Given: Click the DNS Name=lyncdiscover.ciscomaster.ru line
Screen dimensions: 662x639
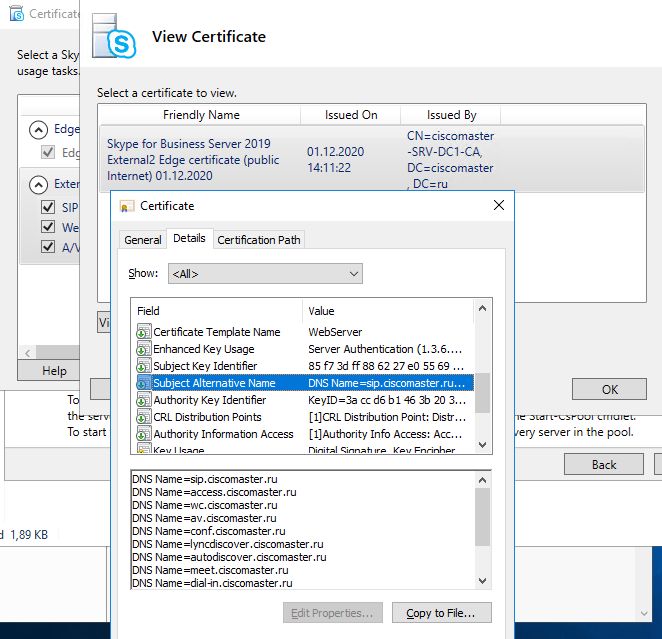Looking at the screenshot, I should 228,544.
